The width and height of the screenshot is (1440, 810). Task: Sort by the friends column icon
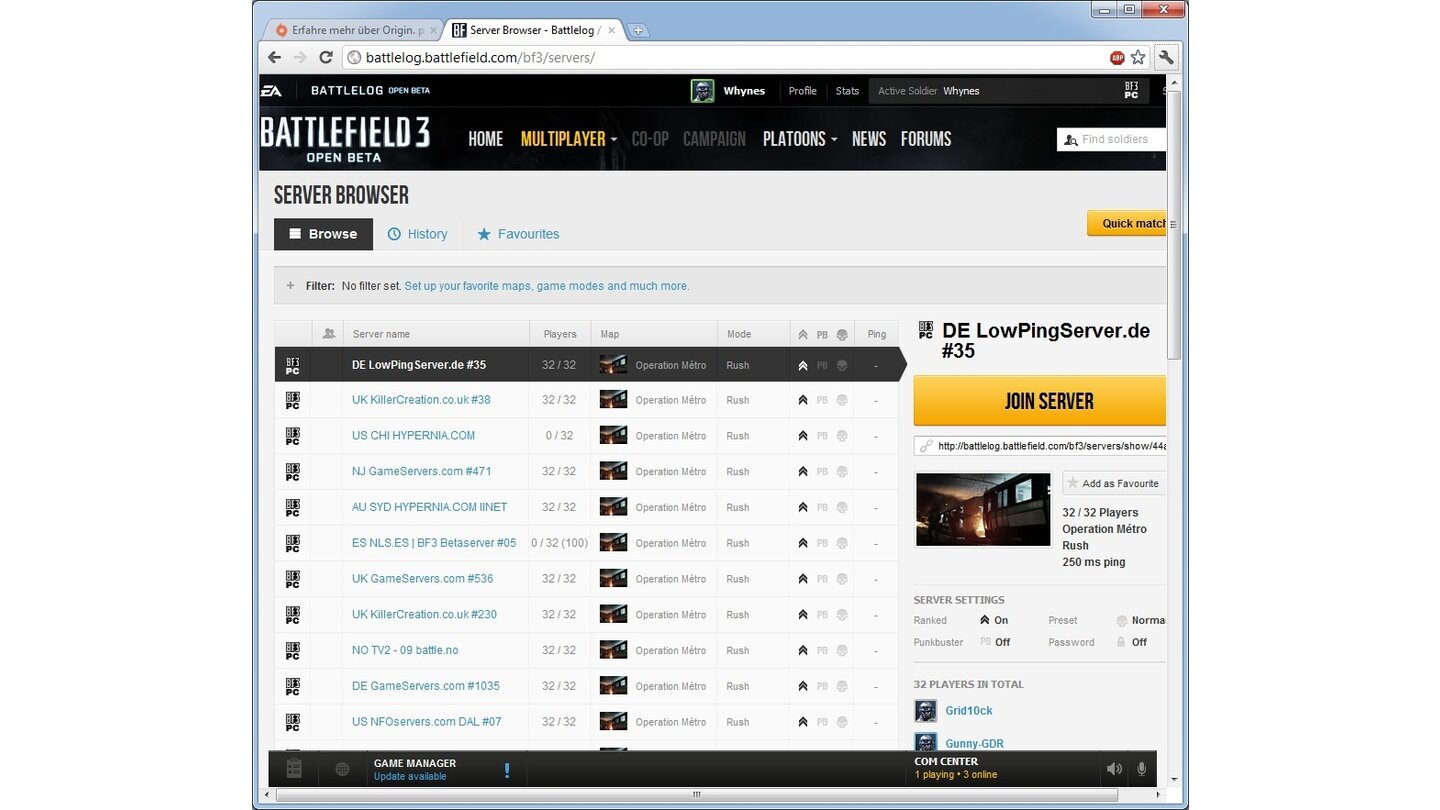329,334
